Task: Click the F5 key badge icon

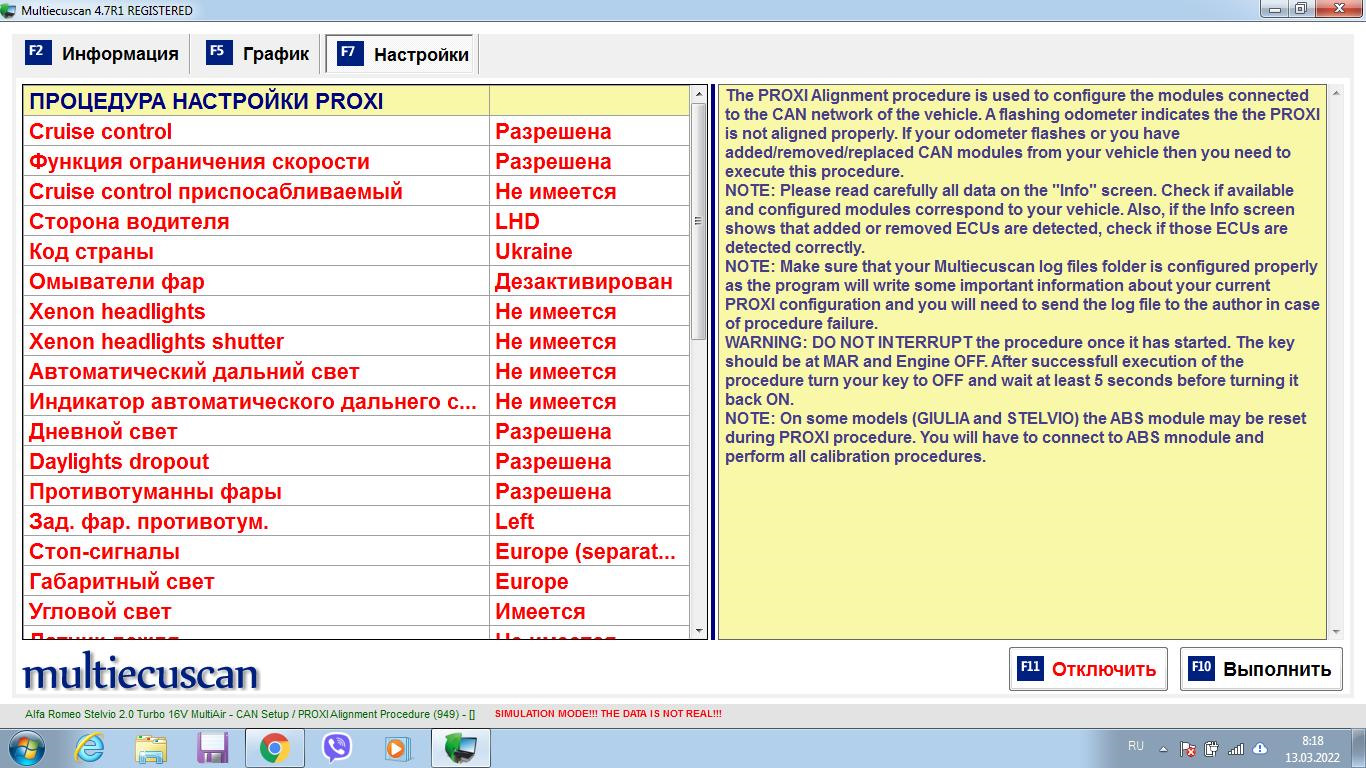Action: click(219, 52)
